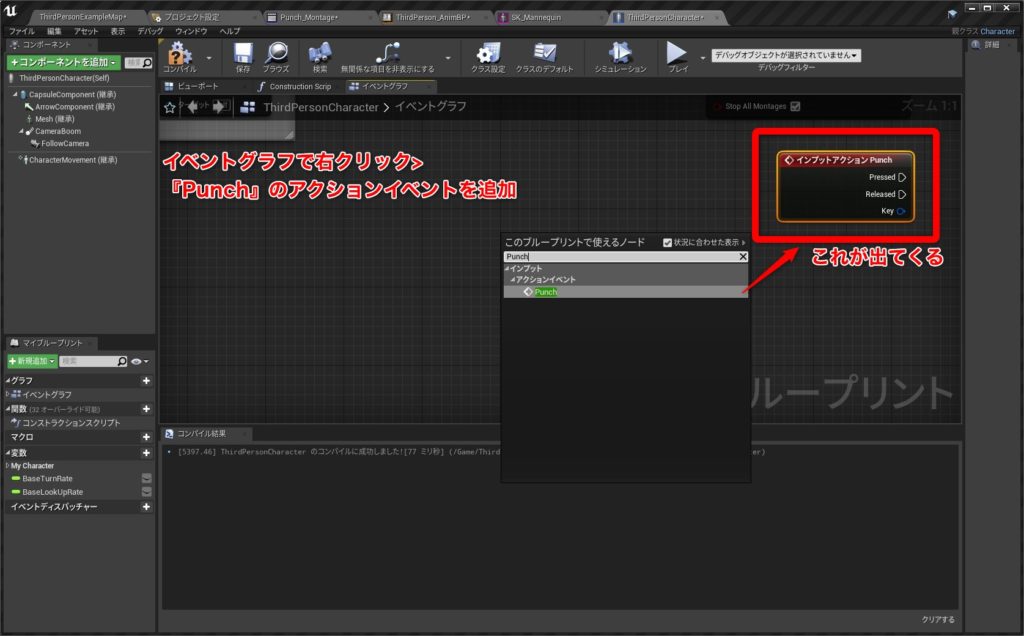The height and width of the screenshot is (636, 1024).
Task: Open the デバッグオブジェクト debug filter dropdown
Action: pyautogui.click(x=786, y=56)
